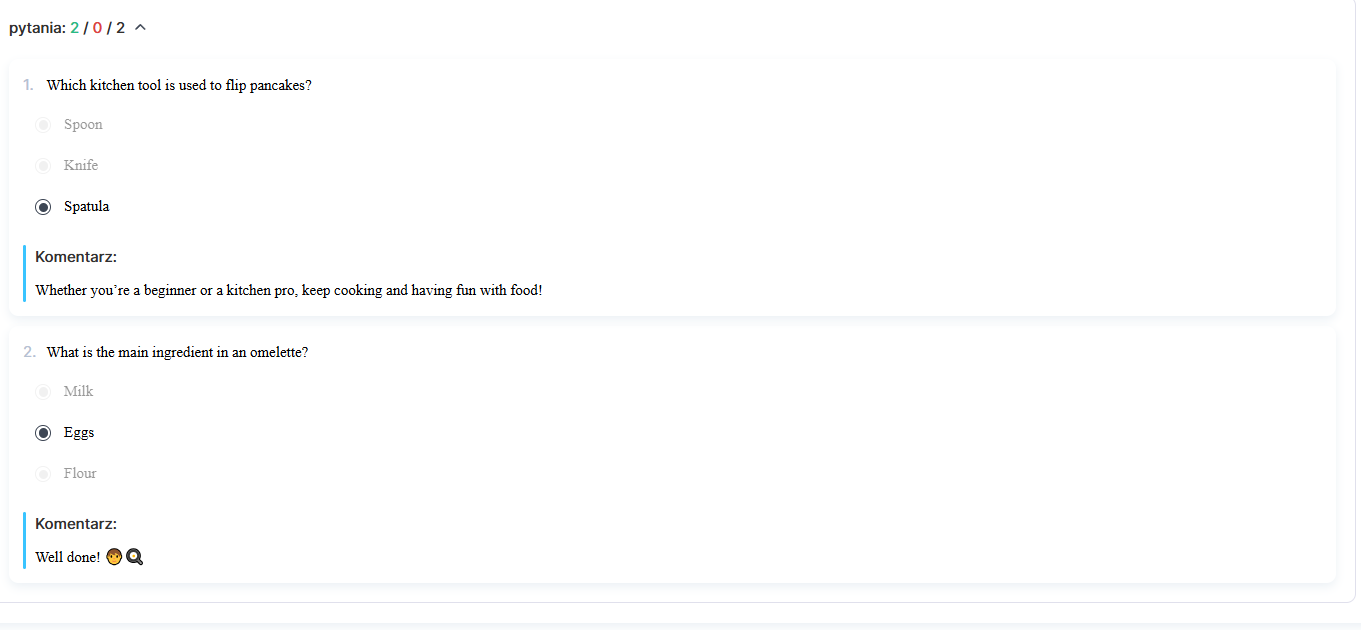Collapse the pytania section chevron

tap(140, 28)
